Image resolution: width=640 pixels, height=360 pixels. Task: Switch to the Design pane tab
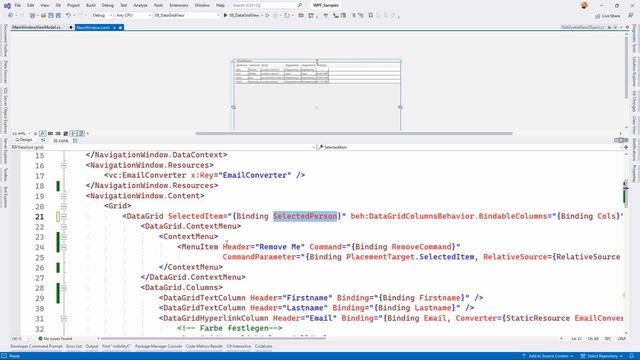[x=24, y=140]
